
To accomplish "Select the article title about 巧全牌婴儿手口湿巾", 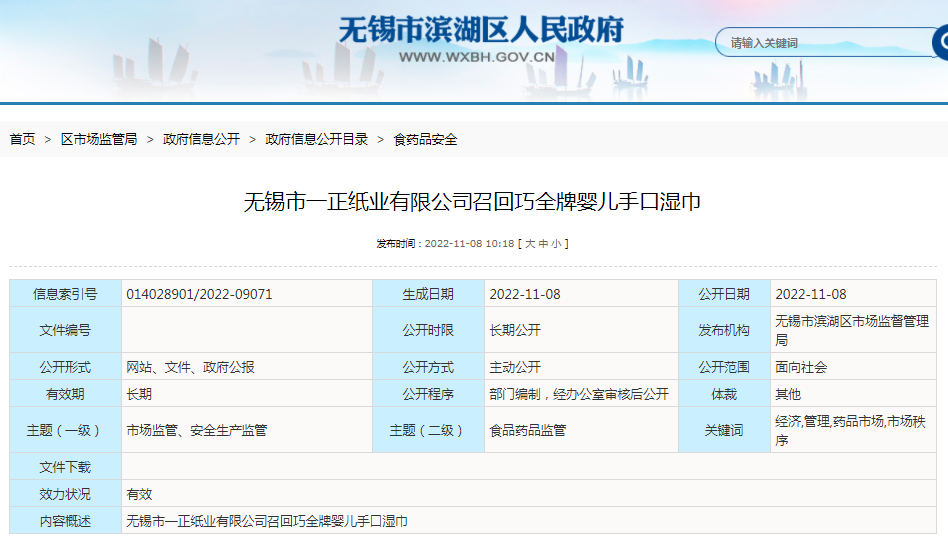I will point(472,201).
